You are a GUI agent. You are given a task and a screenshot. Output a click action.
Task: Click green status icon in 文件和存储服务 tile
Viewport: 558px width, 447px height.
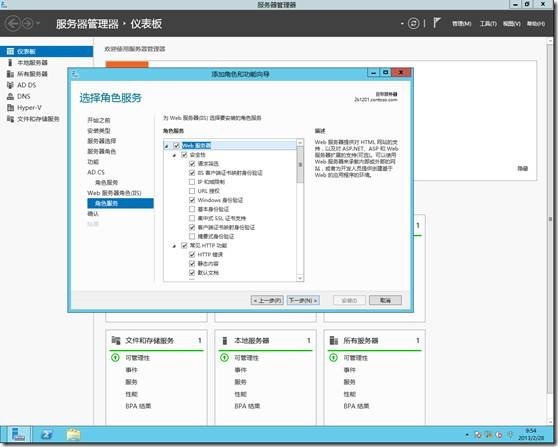tap(115, 357)
